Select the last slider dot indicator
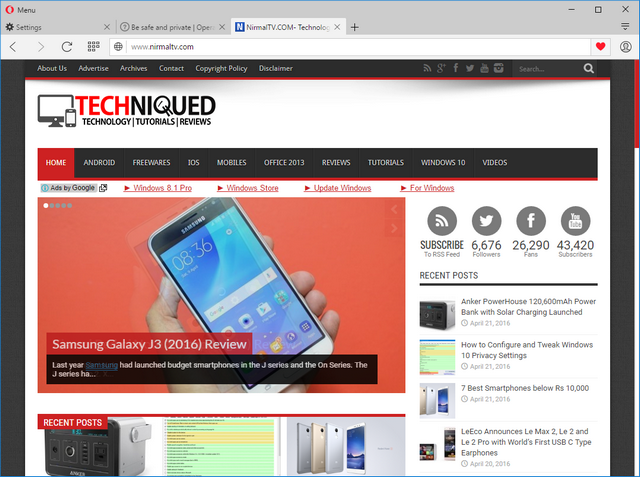This screenshot has width=640, height=477. pyautogui.click(x=70, y=206)
